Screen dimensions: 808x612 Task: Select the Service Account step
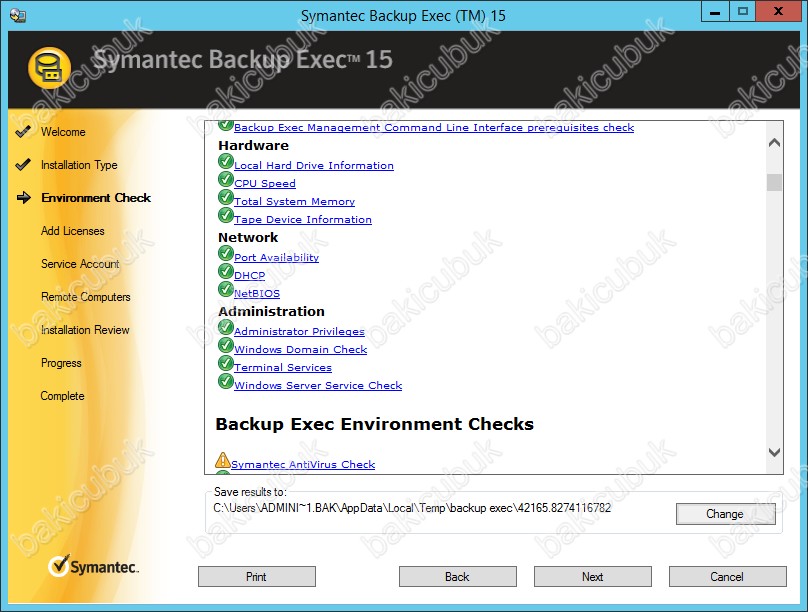[80, 264]
